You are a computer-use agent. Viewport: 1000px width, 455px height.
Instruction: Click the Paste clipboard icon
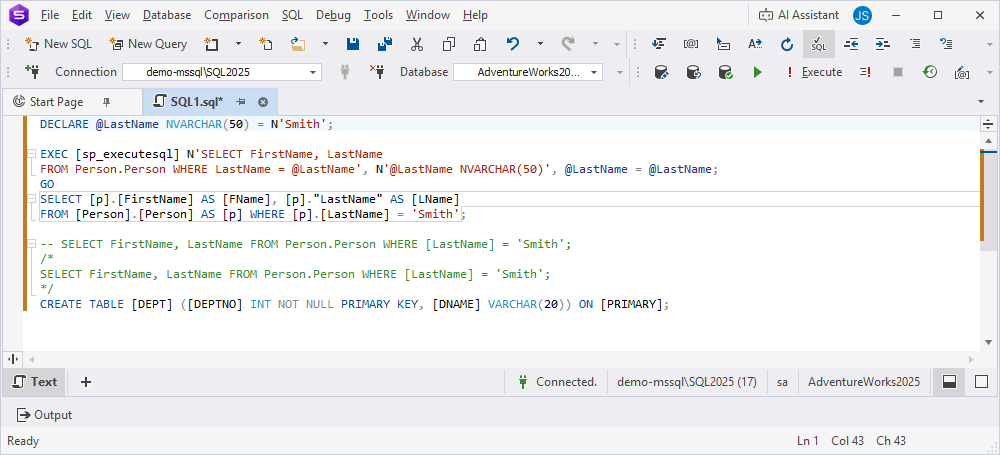click(480, 44)
